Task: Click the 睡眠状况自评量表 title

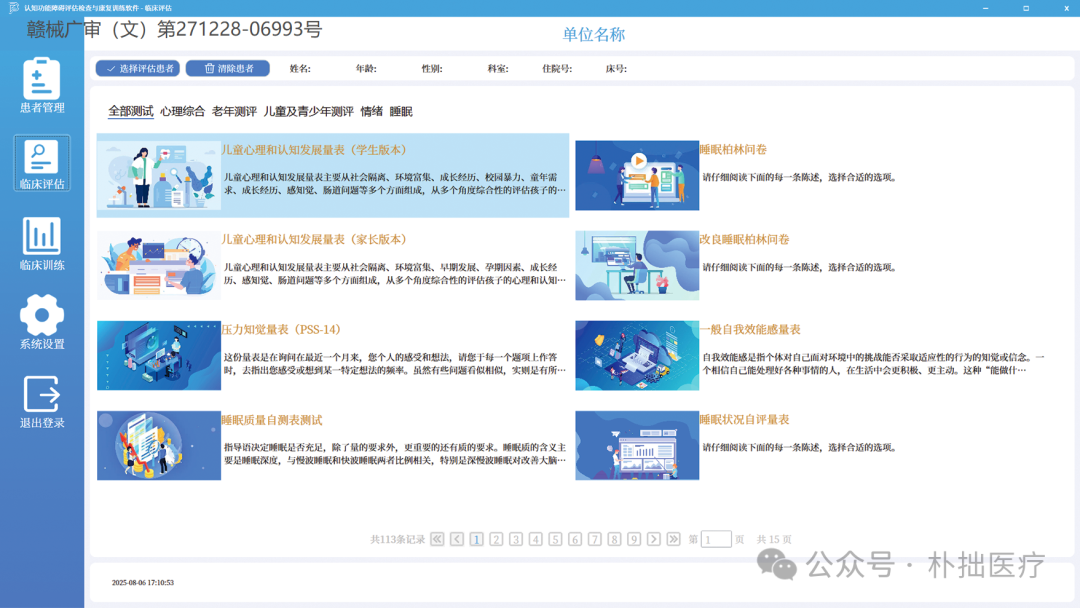Action: click(x=745, y=420)
